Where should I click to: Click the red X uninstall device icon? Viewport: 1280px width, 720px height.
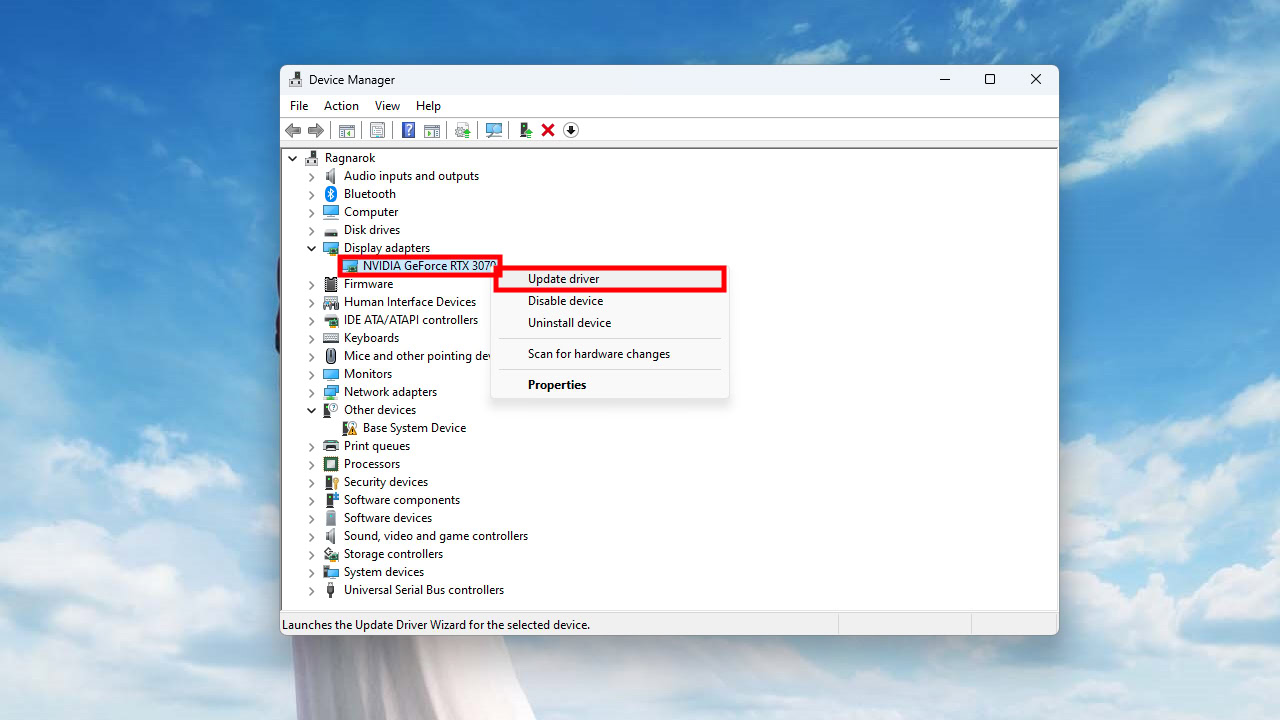point(548,130)
